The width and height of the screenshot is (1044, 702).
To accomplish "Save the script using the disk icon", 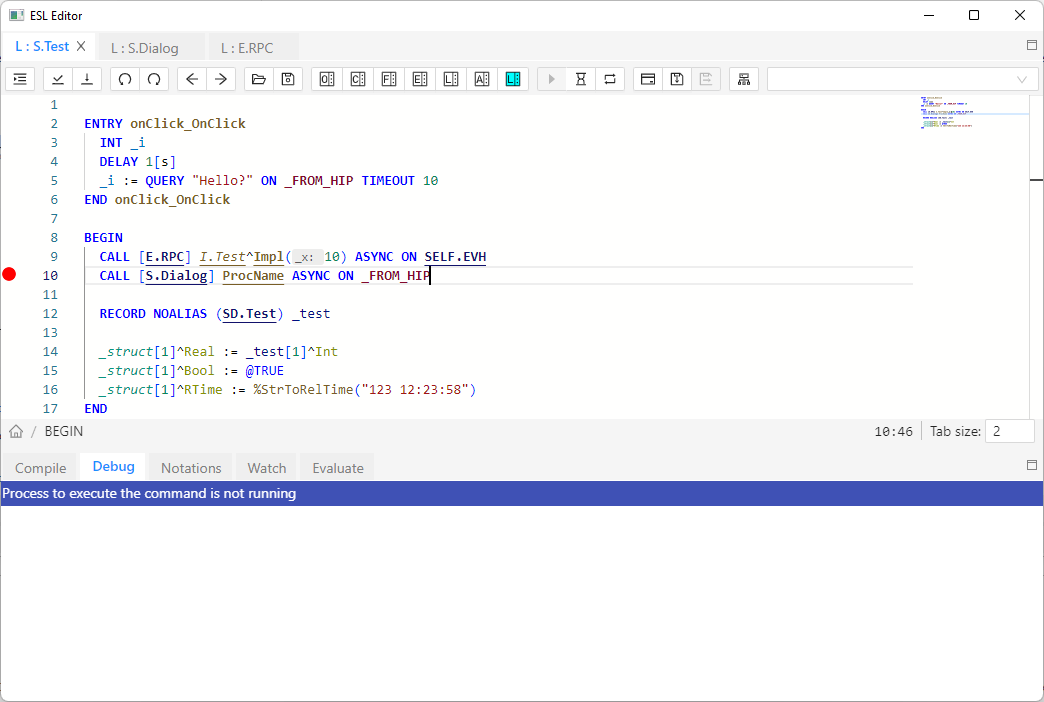I will pos(288,79).
